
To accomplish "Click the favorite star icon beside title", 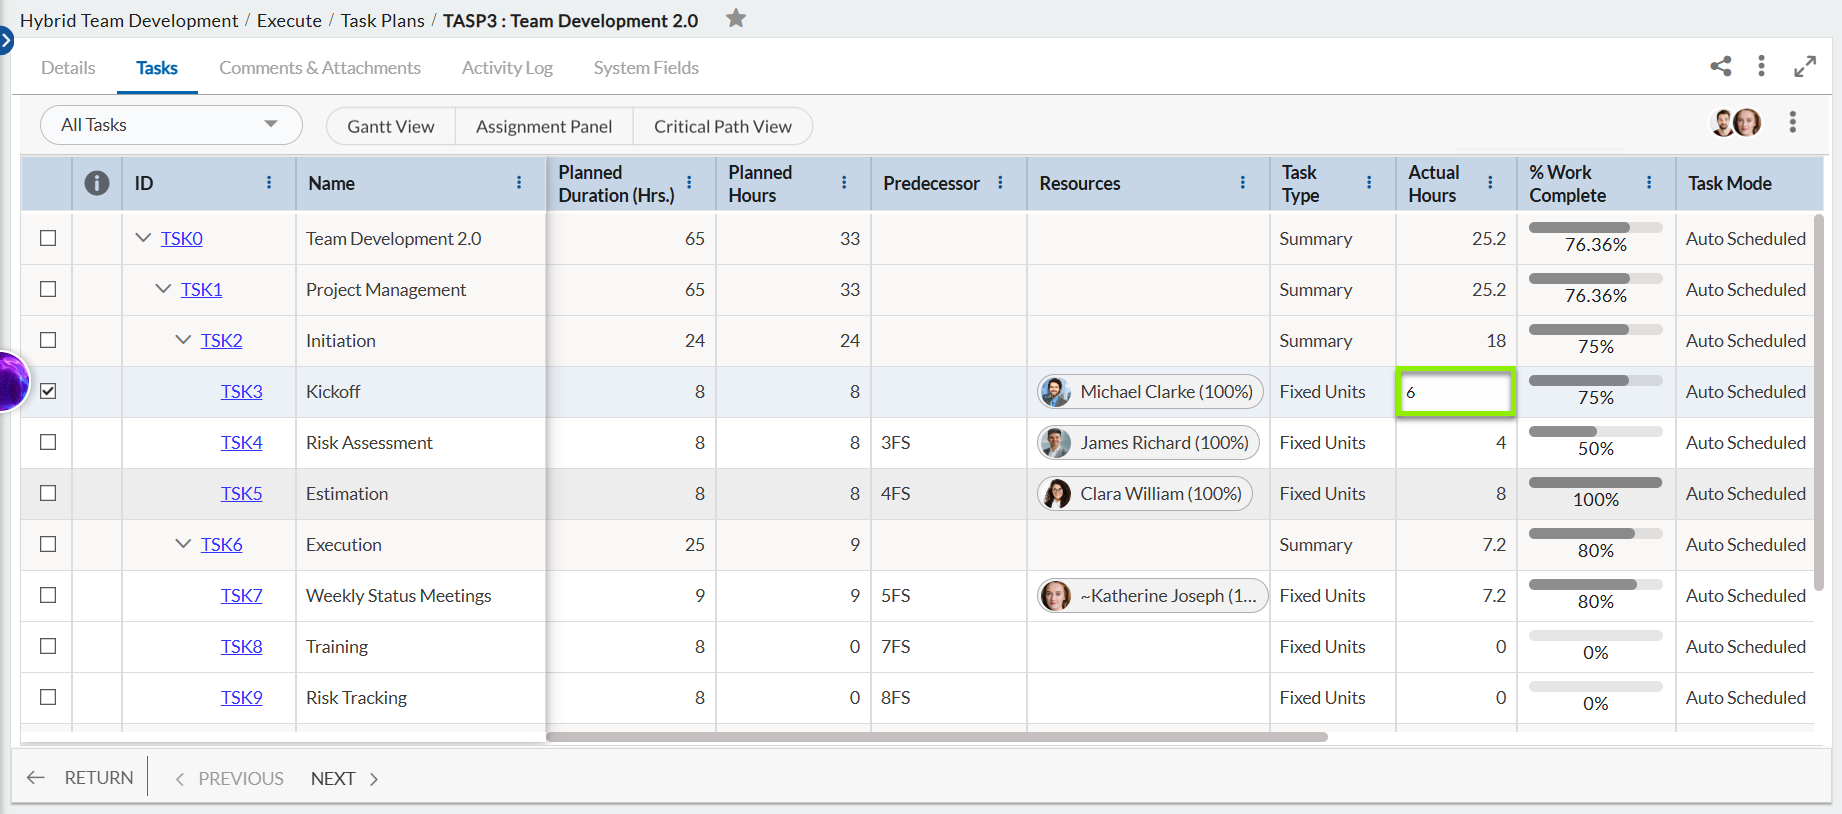I will 736,18.
